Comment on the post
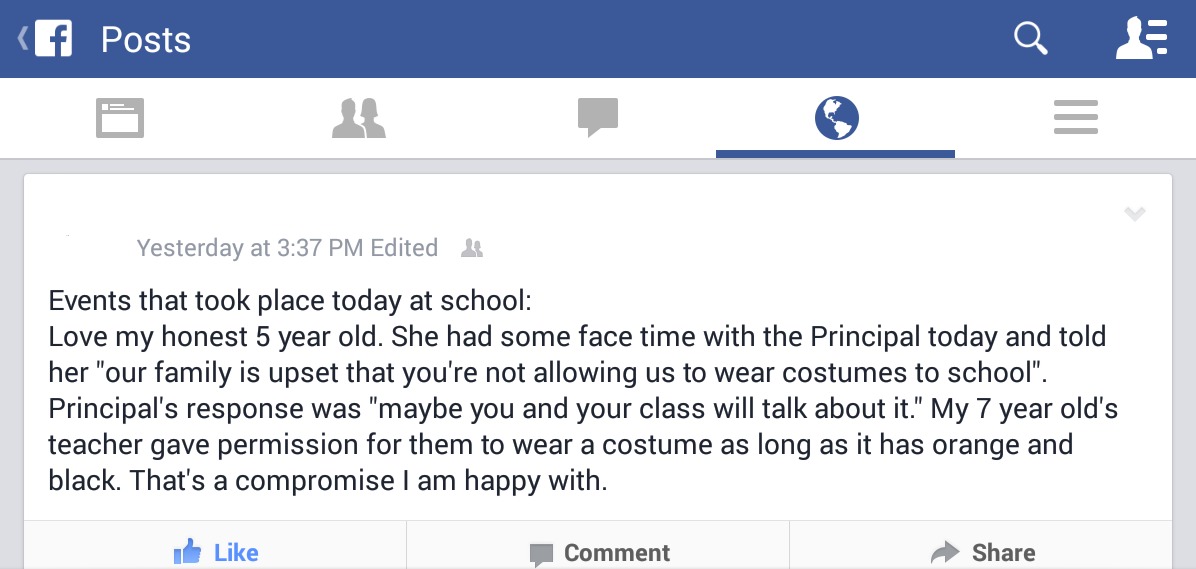 pos(599,552)
